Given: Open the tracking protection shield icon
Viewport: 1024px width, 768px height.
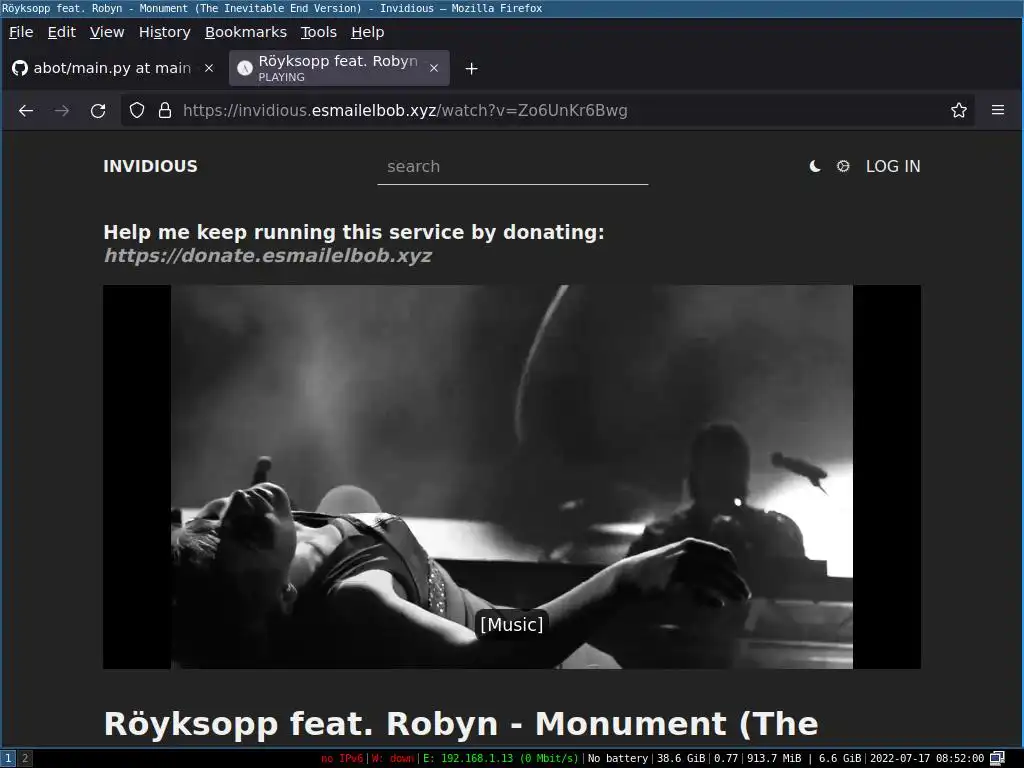Looking at the screenshot, I should pos(136,110).
